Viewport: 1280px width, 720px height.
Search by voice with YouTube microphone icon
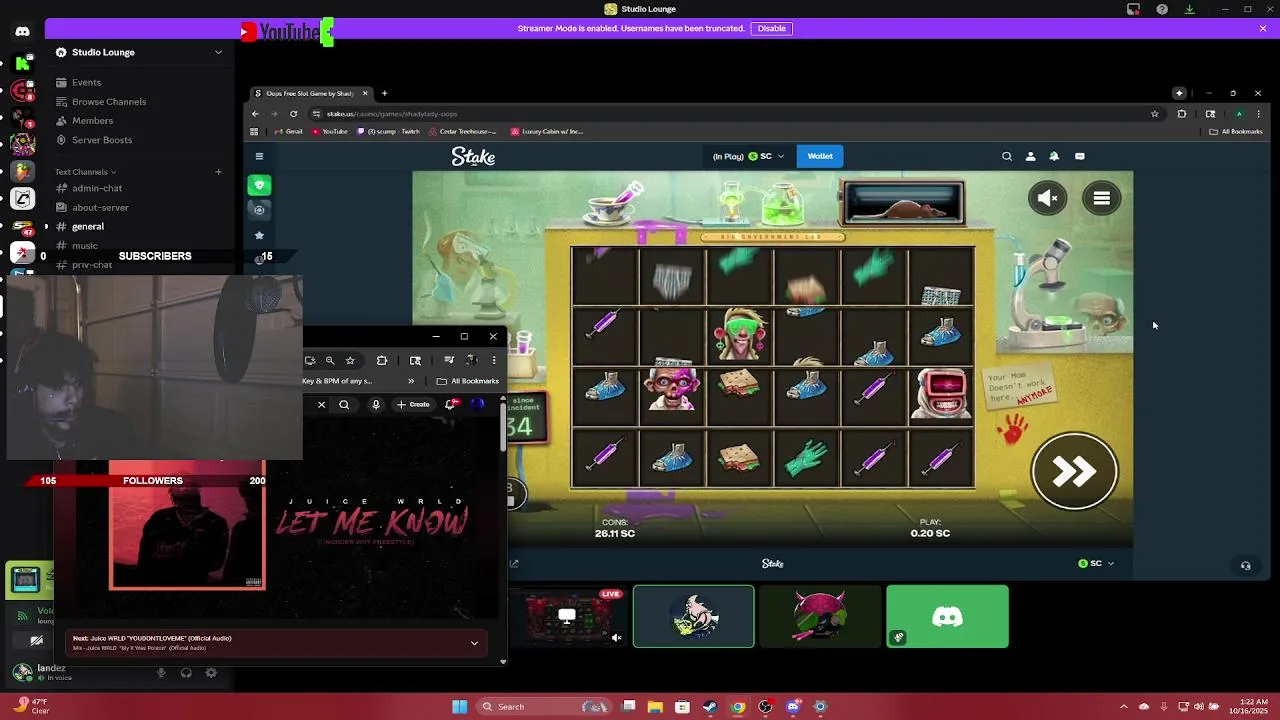[376, 404]
